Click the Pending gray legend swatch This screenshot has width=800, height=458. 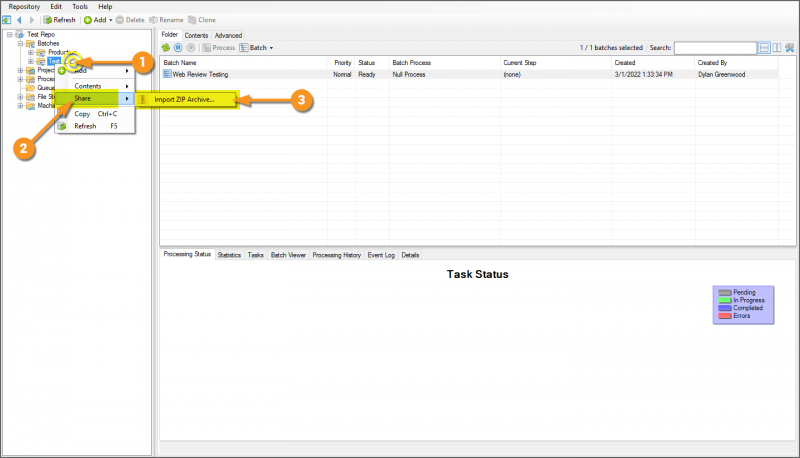[x=725, y=293]
